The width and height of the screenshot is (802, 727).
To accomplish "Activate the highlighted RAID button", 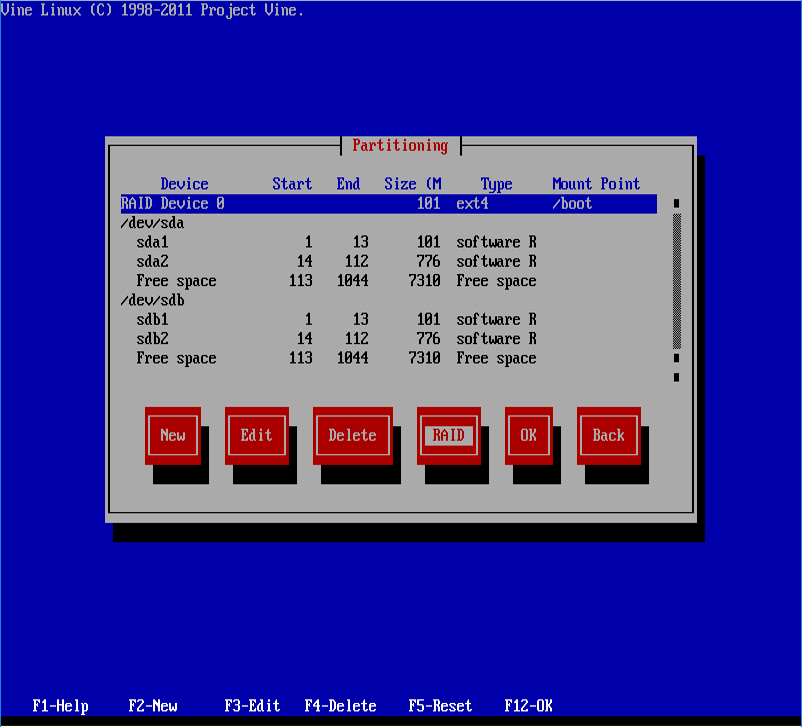I will coord(449,435).
